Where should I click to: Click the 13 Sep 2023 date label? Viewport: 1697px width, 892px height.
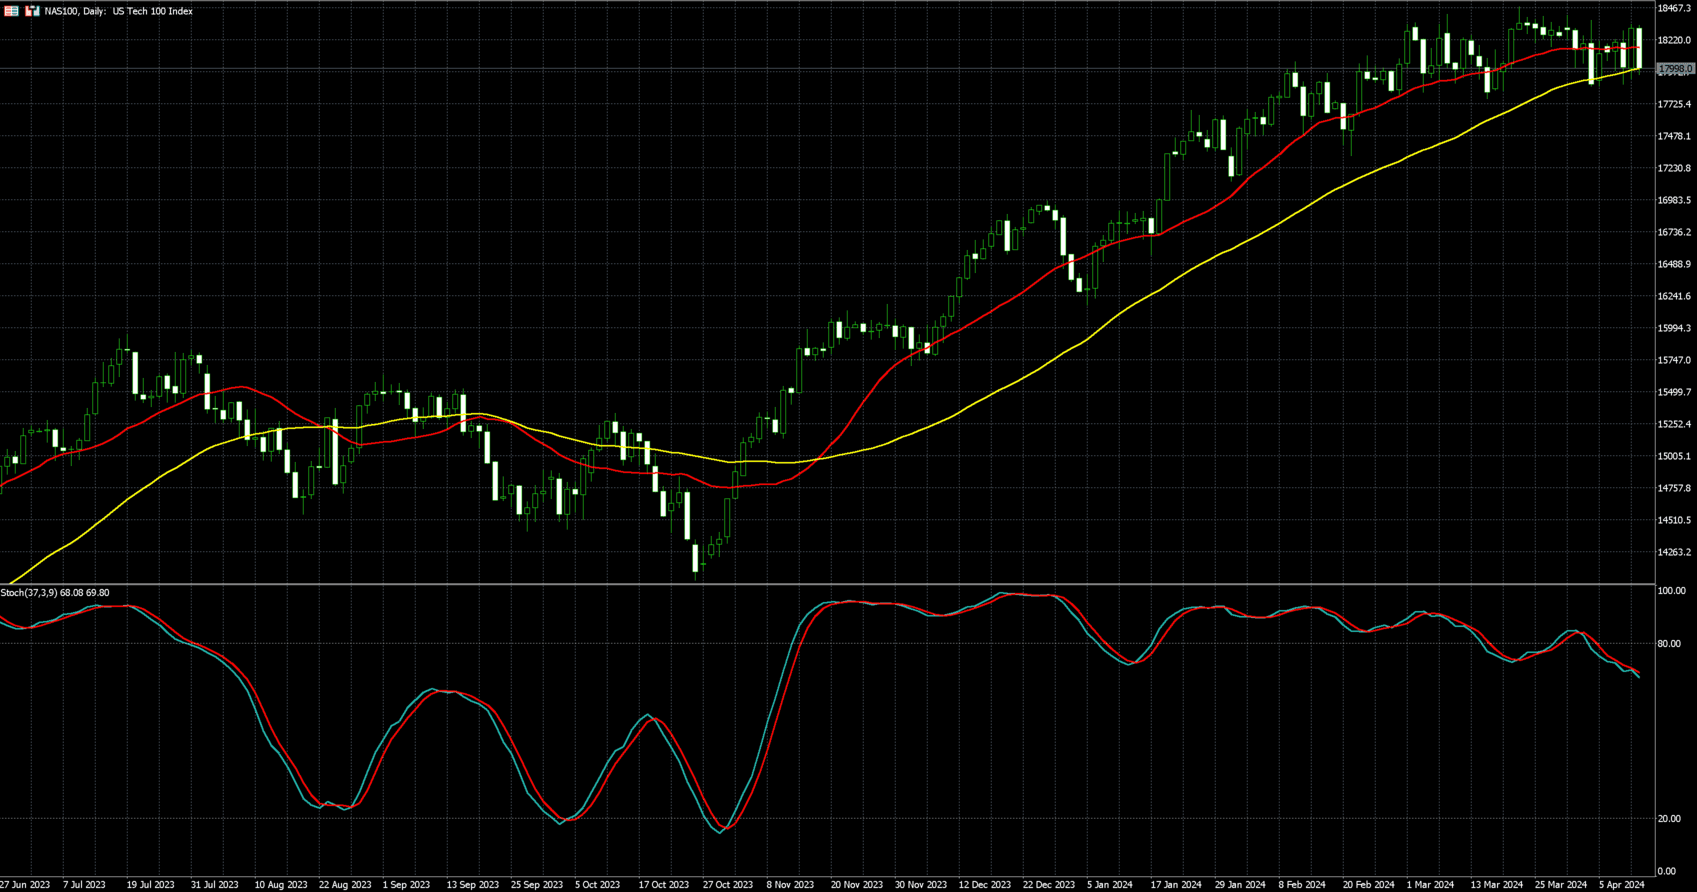click(472, 885)
